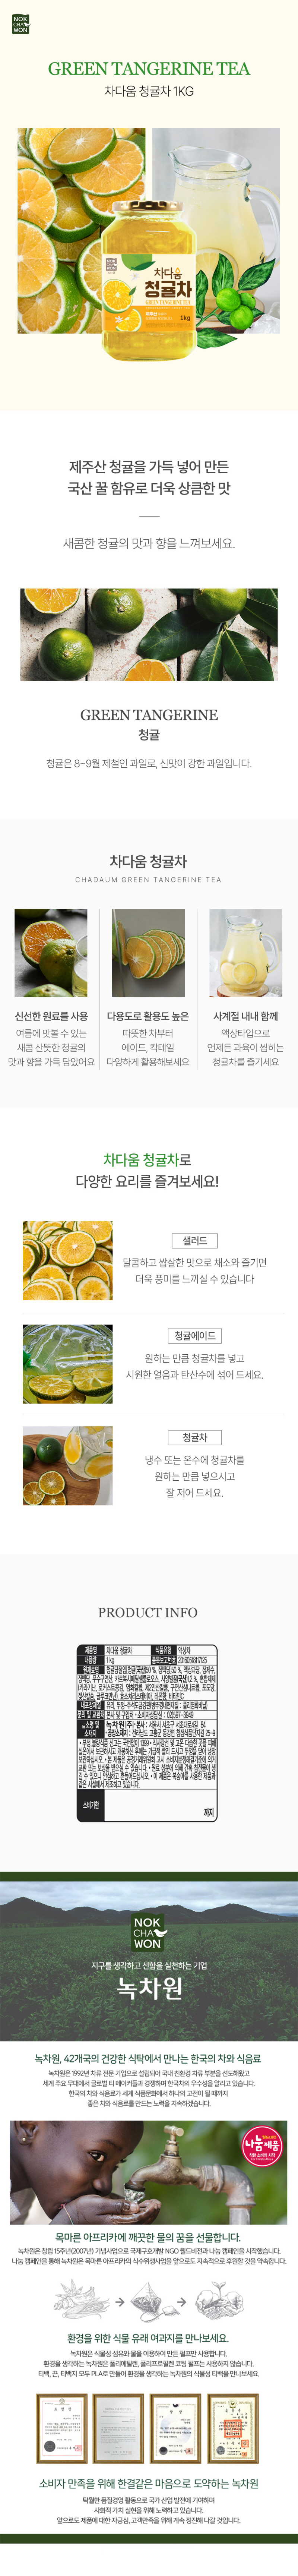298x2576 pixels.
Task: Open the 사계절 내내 함께 pitcher image
Action: (x=246, y=953)
